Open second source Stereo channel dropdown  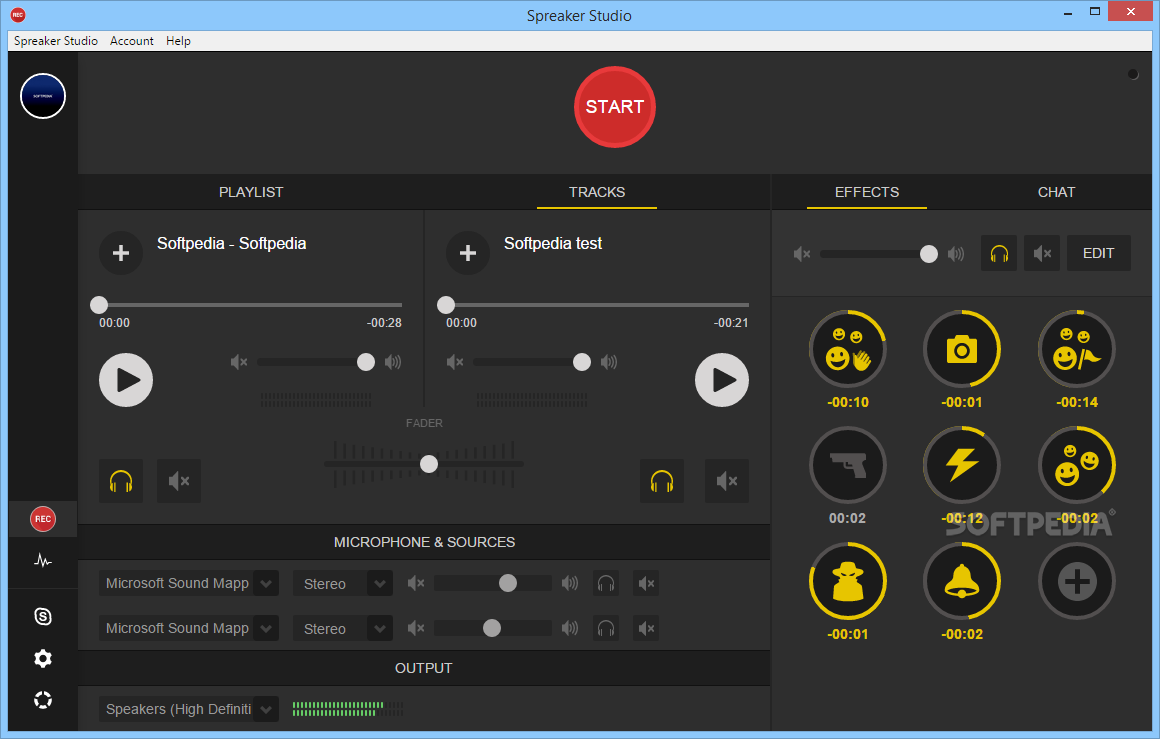click(x=343, y=629)
